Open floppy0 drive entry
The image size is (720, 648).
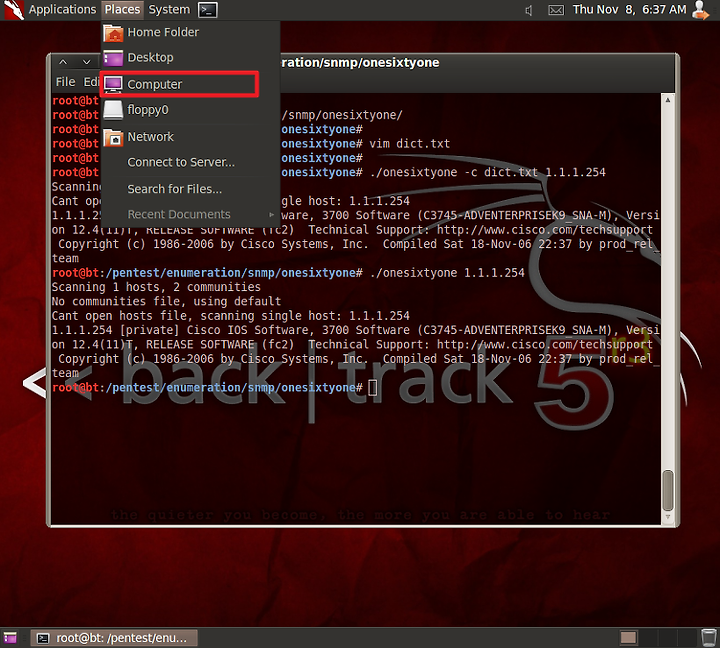coord(190,110)
